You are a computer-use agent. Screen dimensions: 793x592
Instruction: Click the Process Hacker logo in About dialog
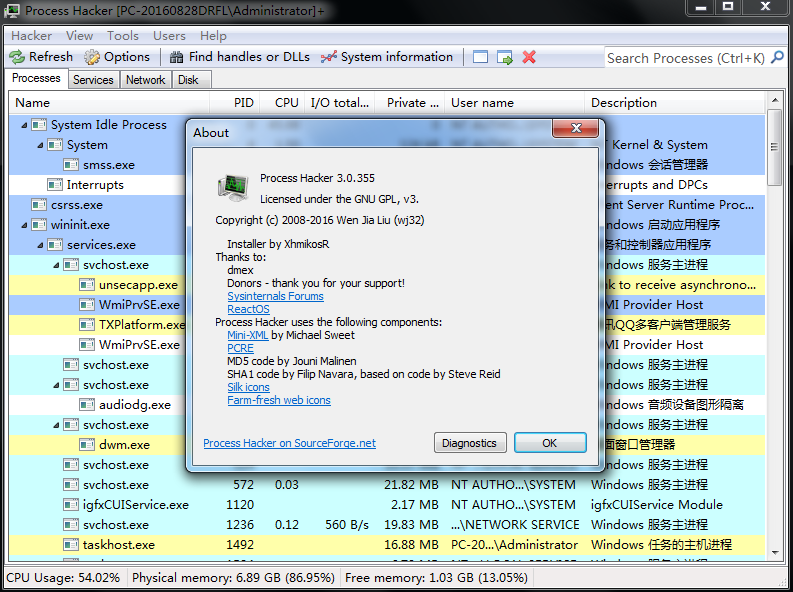coord(233,187)
